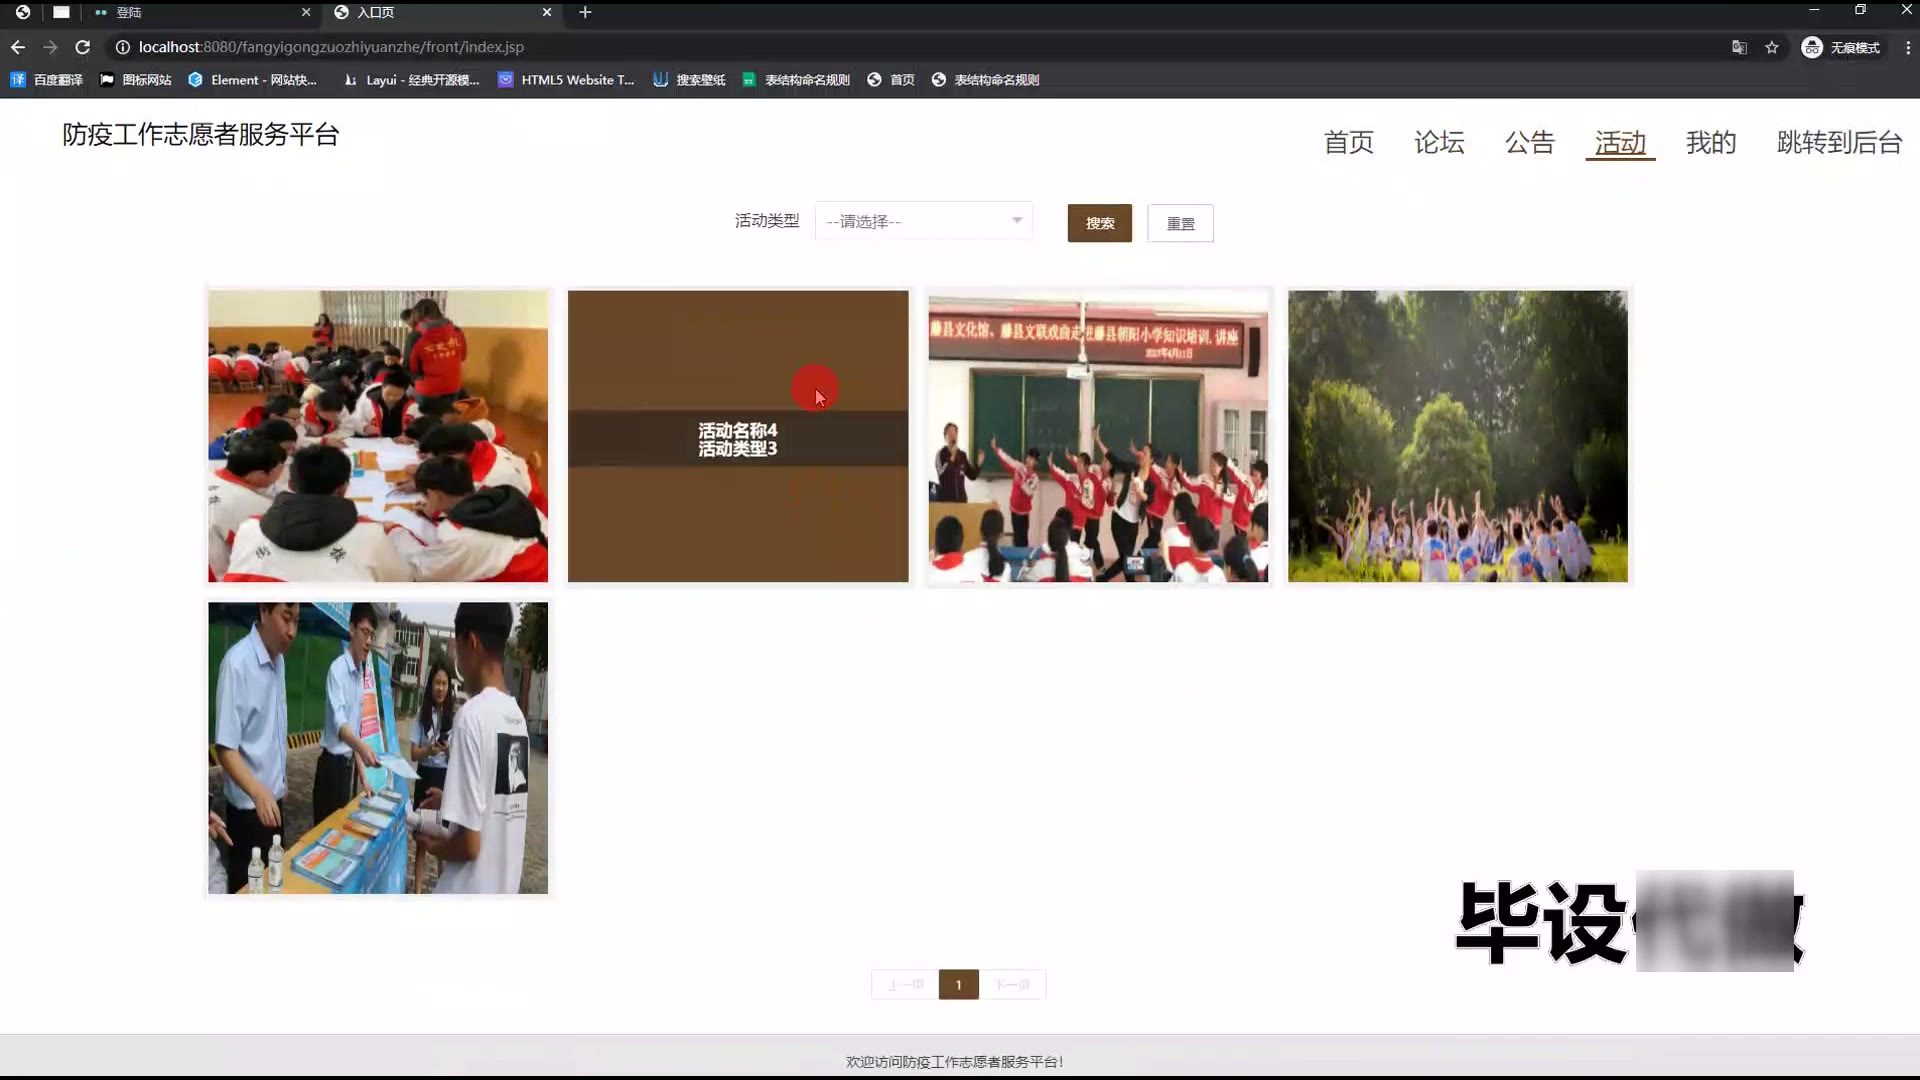
Task: Expand the 活动类型 dropdown
Action: pos(923,221)
